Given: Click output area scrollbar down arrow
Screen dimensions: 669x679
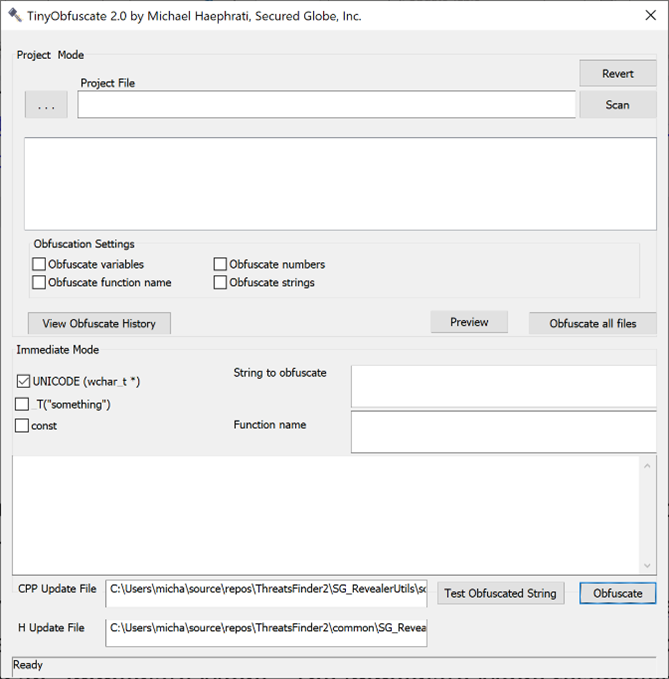Looking at the screenshot, I should (x=647, y=565).
